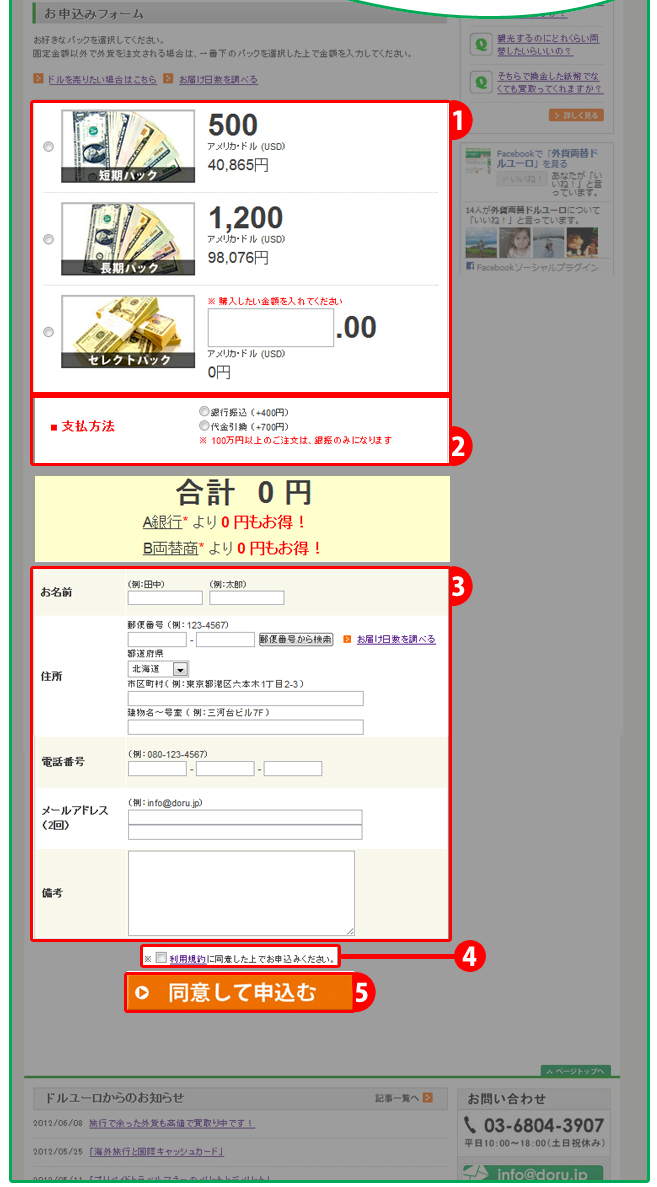Open the 利用規約 terms link
The height and width of the screenshot is (1187, 657).
187,958
